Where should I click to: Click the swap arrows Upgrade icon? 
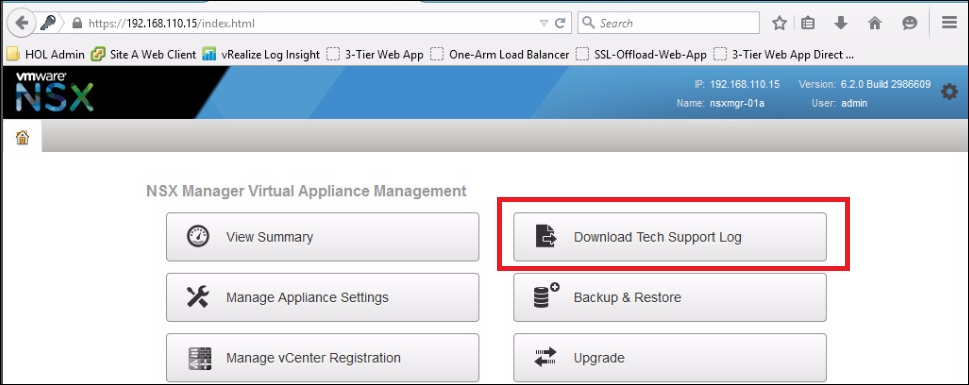pyautogui.click(x=546, y=357)
